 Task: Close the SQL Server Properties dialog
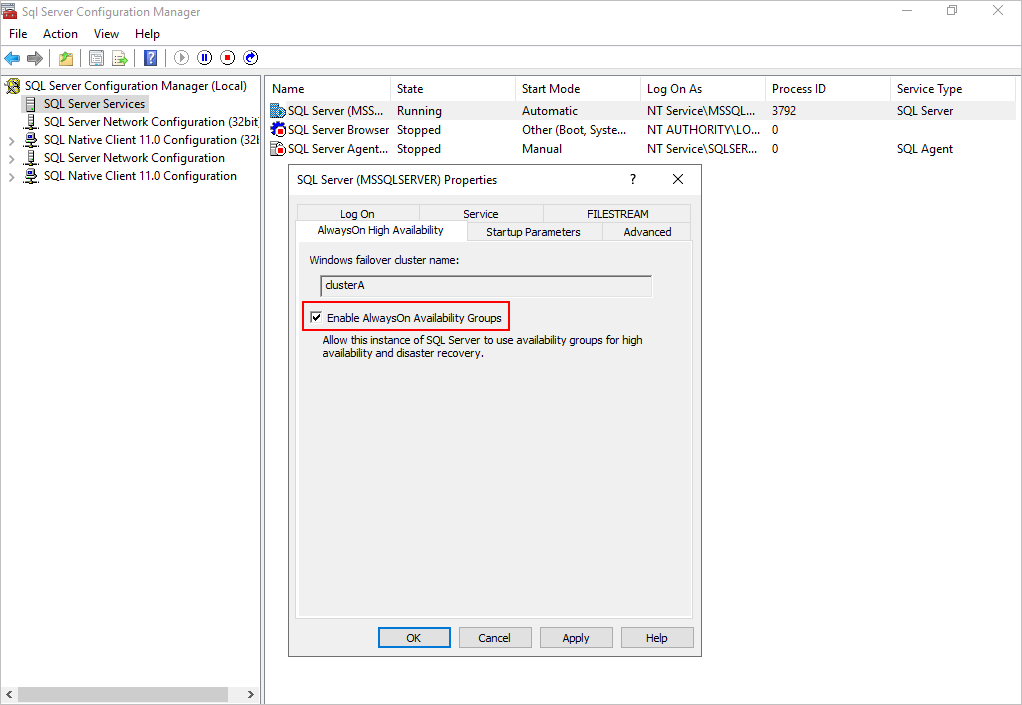click(x=678, y=179)
